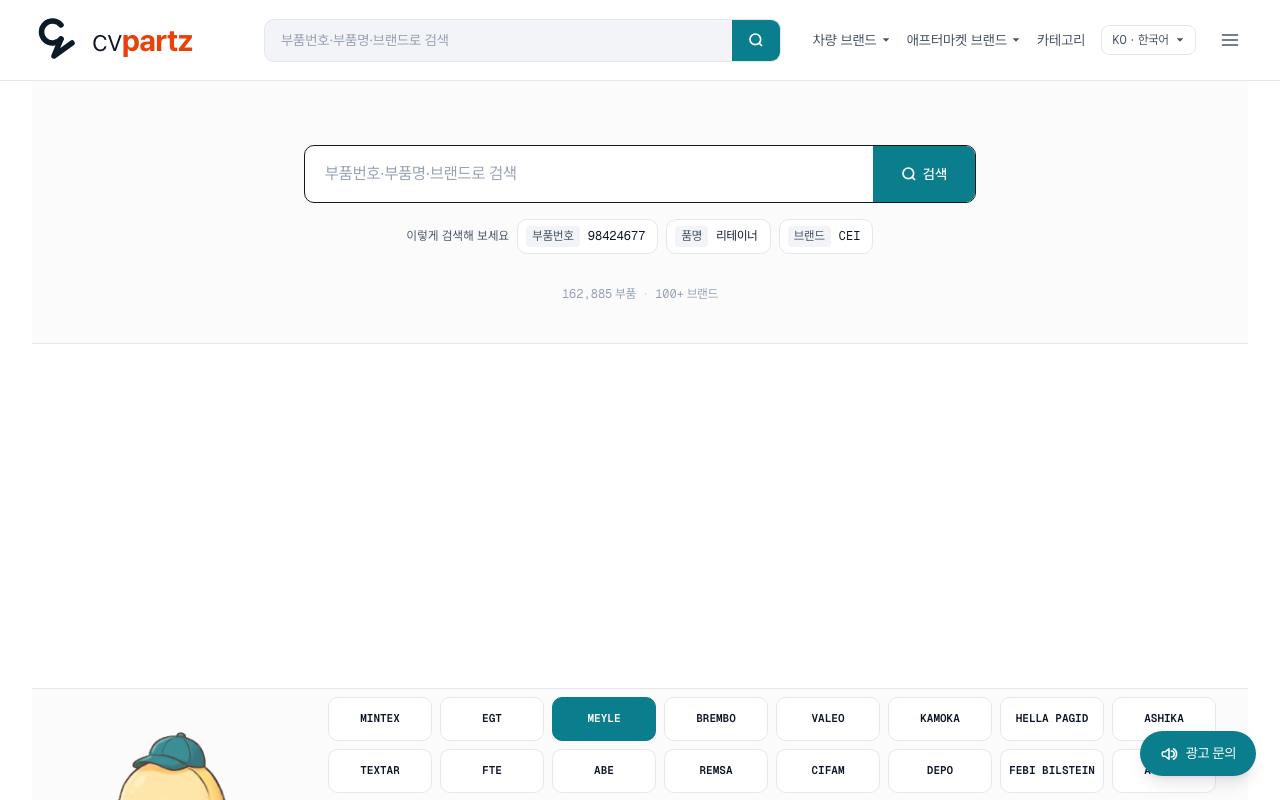Select the MINTEX brand chip
This screenshot has width=1280, height=800.
point(380,719)
